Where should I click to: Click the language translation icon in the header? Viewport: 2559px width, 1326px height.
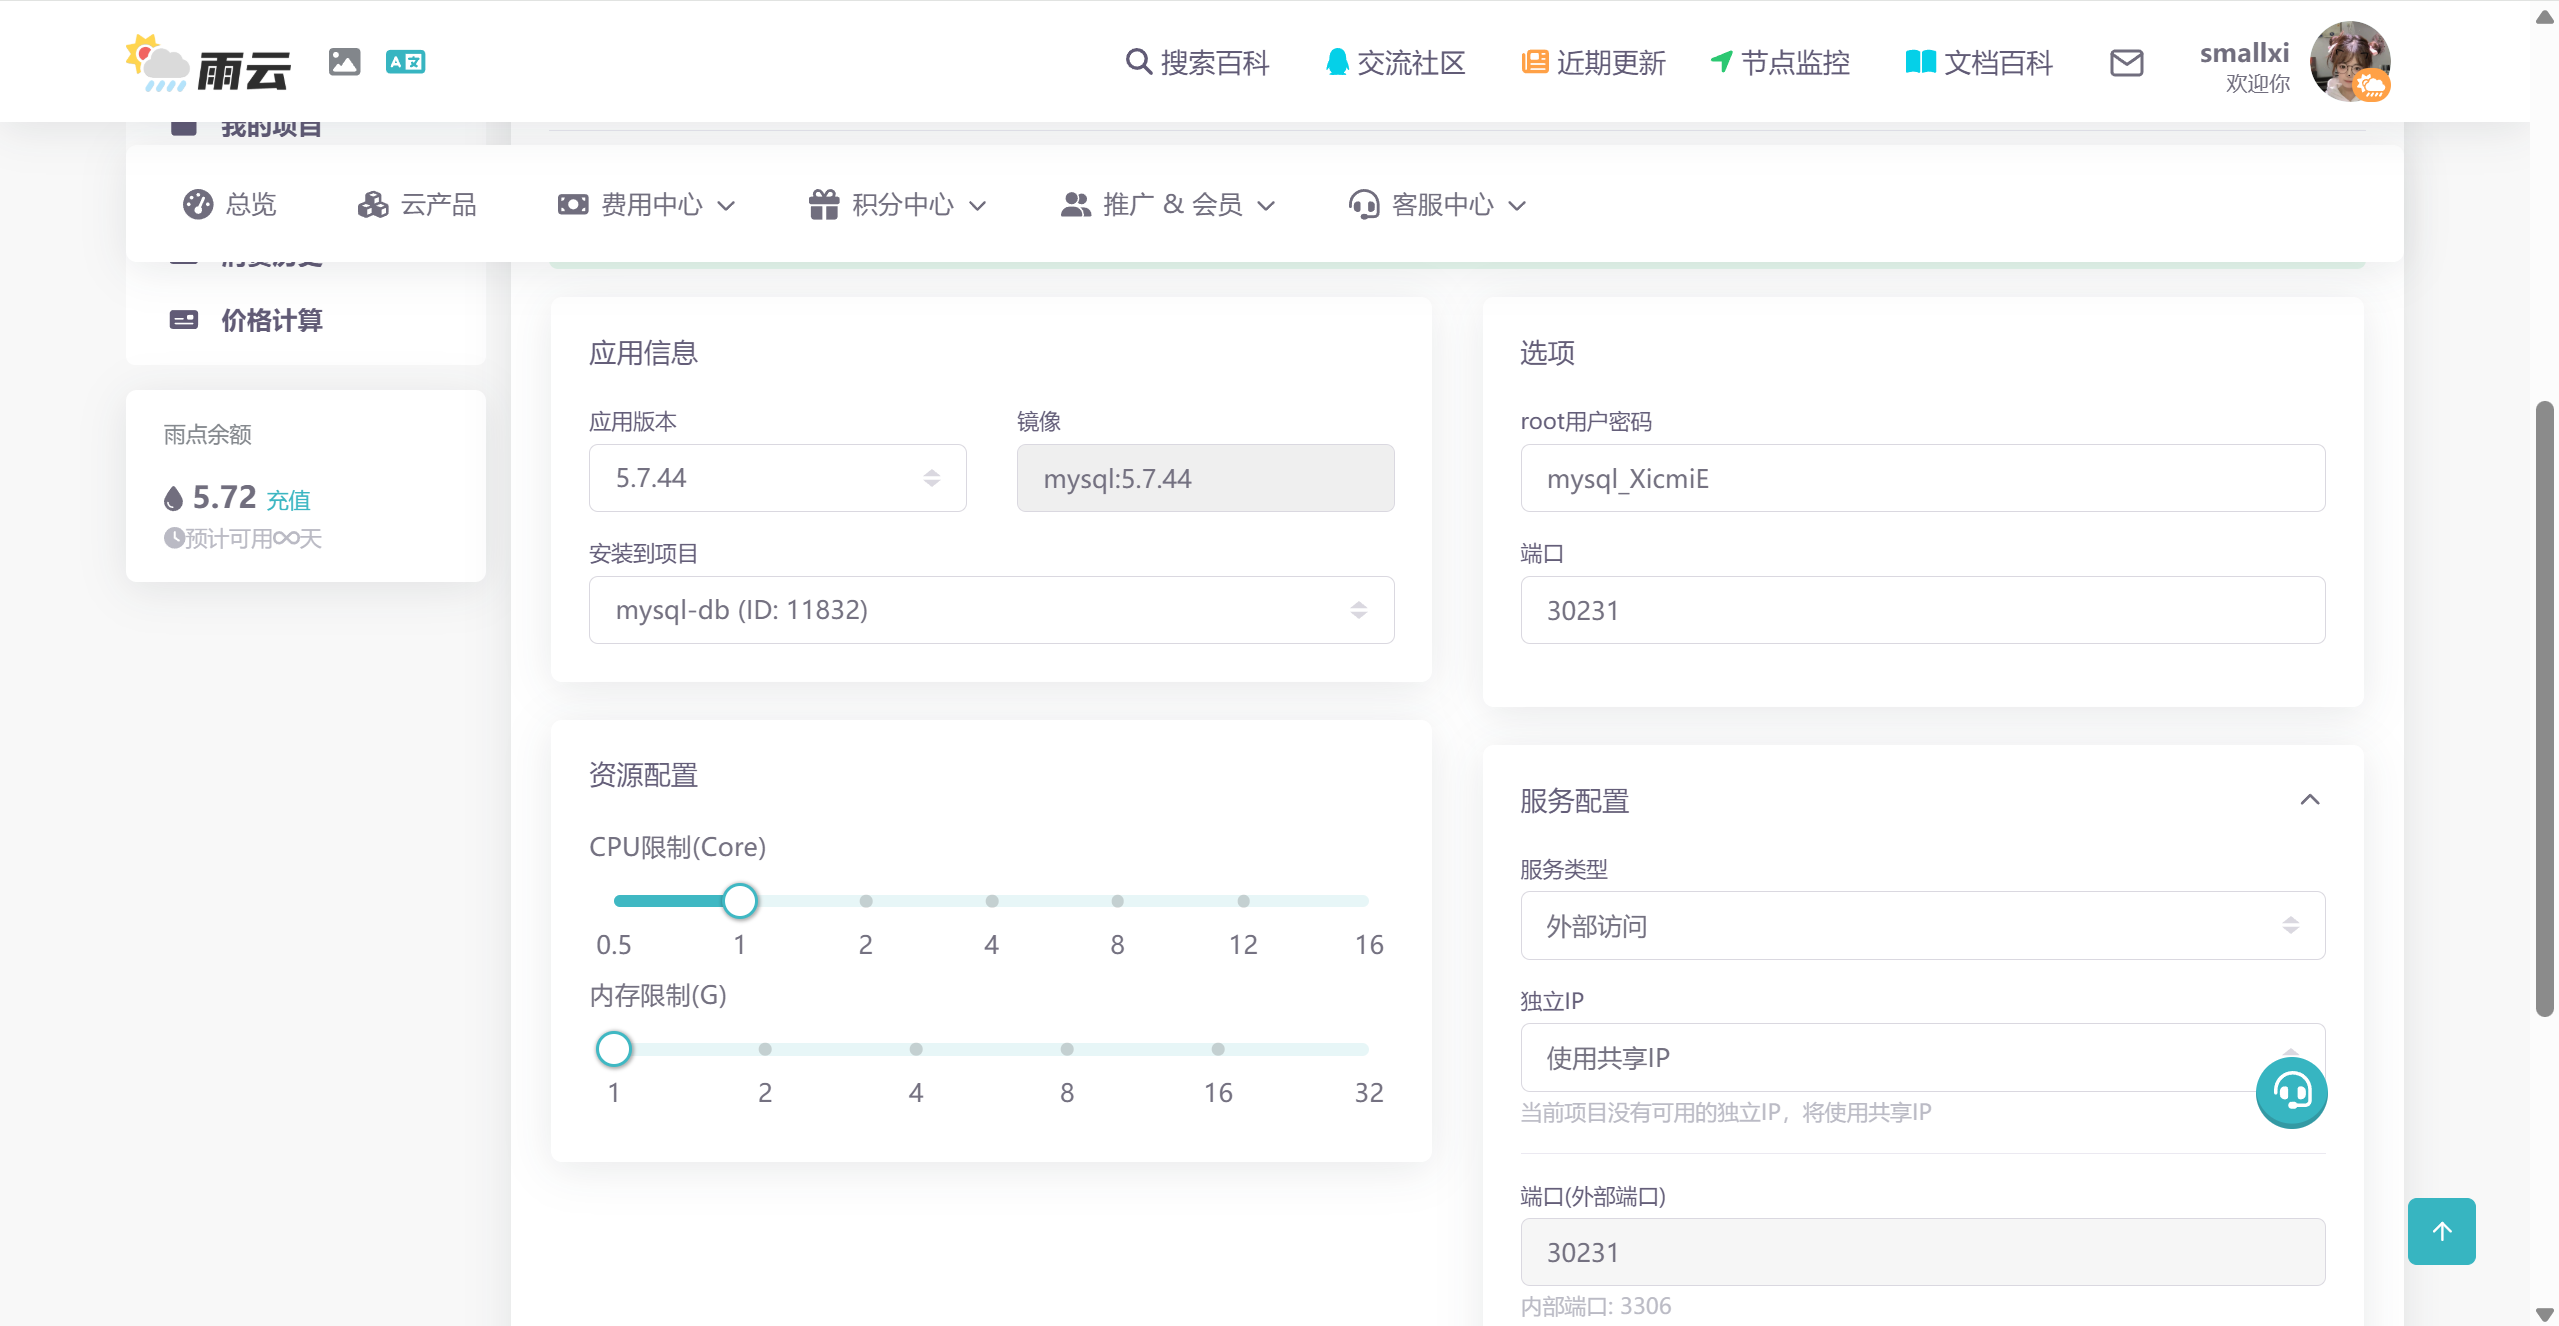[x=405, y=62]
